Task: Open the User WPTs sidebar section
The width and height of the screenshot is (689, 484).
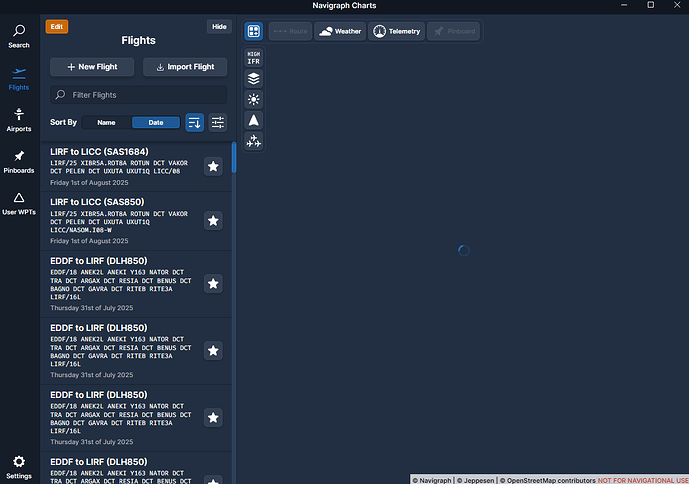Action: (19, 204)
